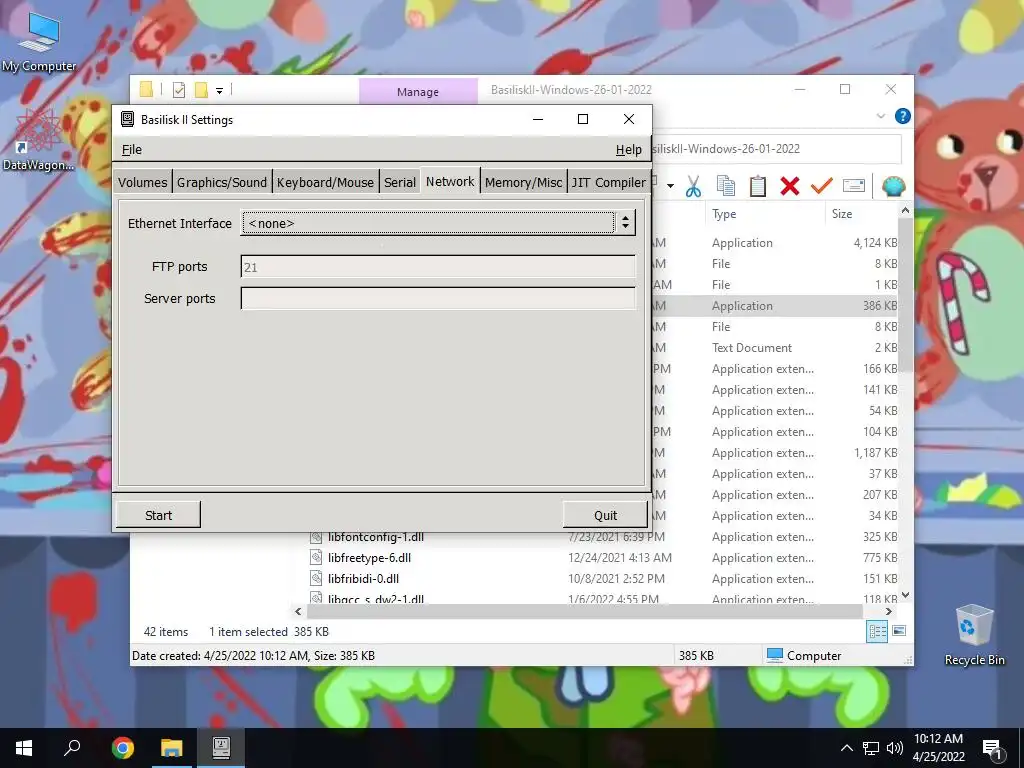Open taskbar Search

pyautogui.click(x=72, y=748)
